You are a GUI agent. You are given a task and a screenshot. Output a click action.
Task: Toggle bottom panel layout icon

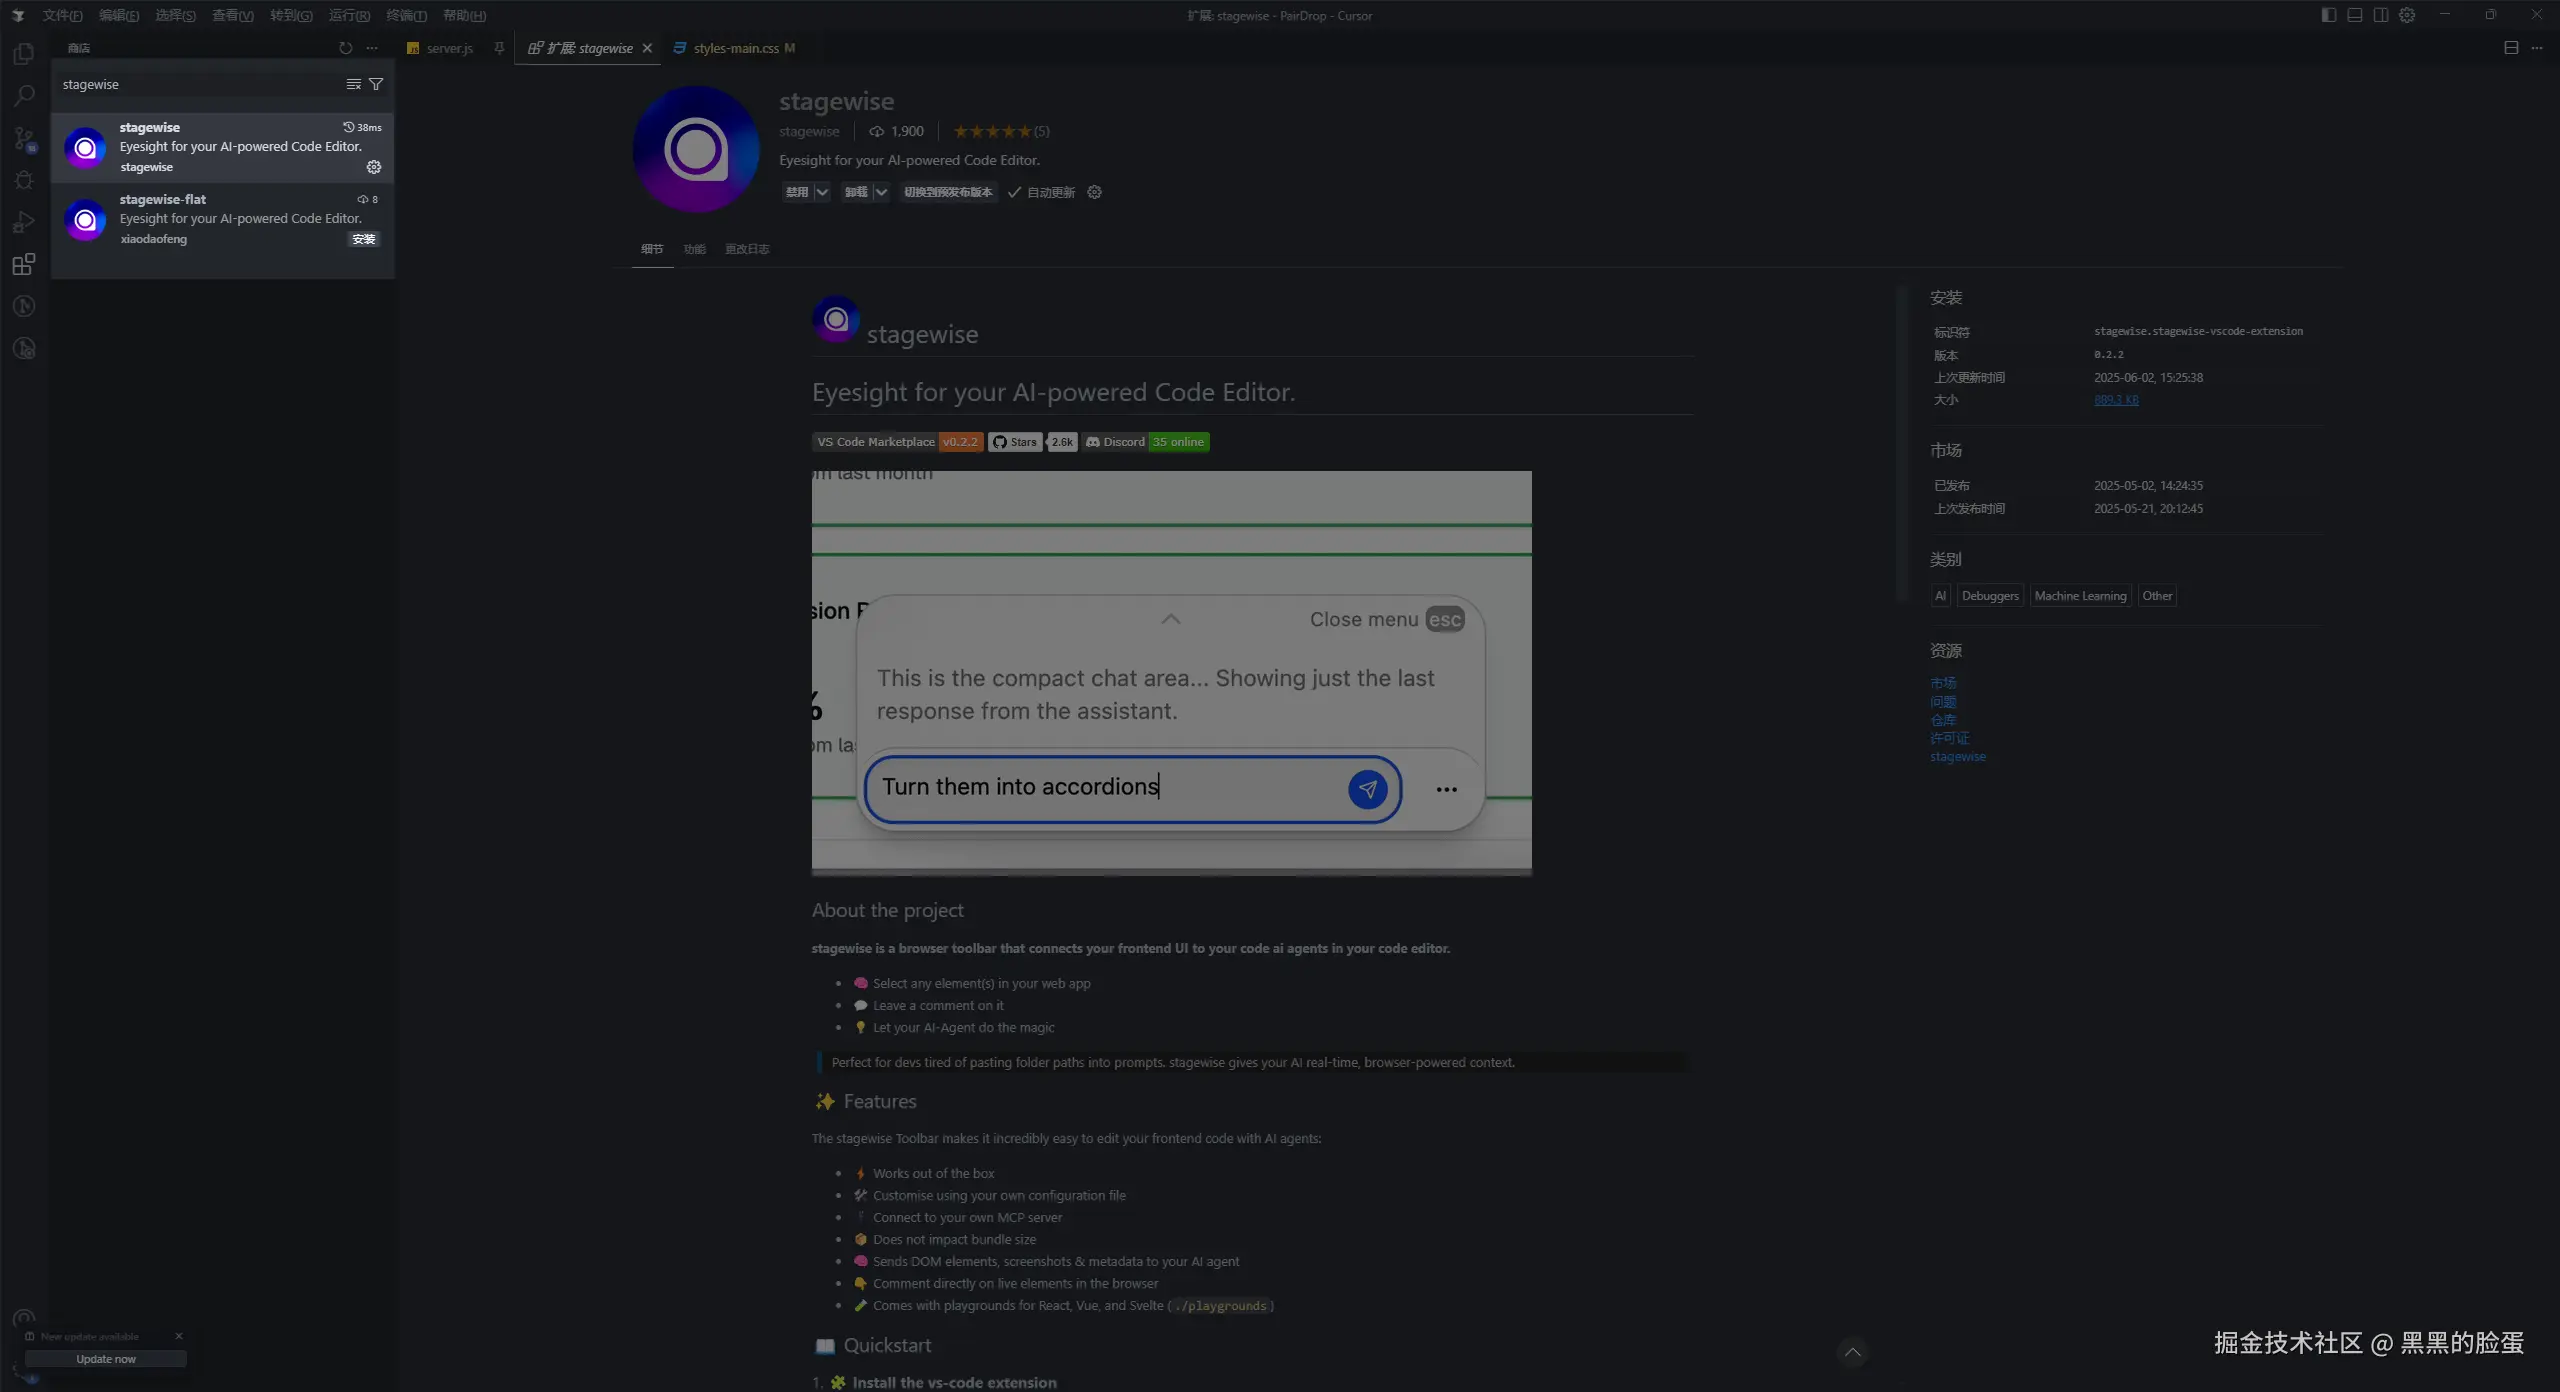tap(2354, 15)
